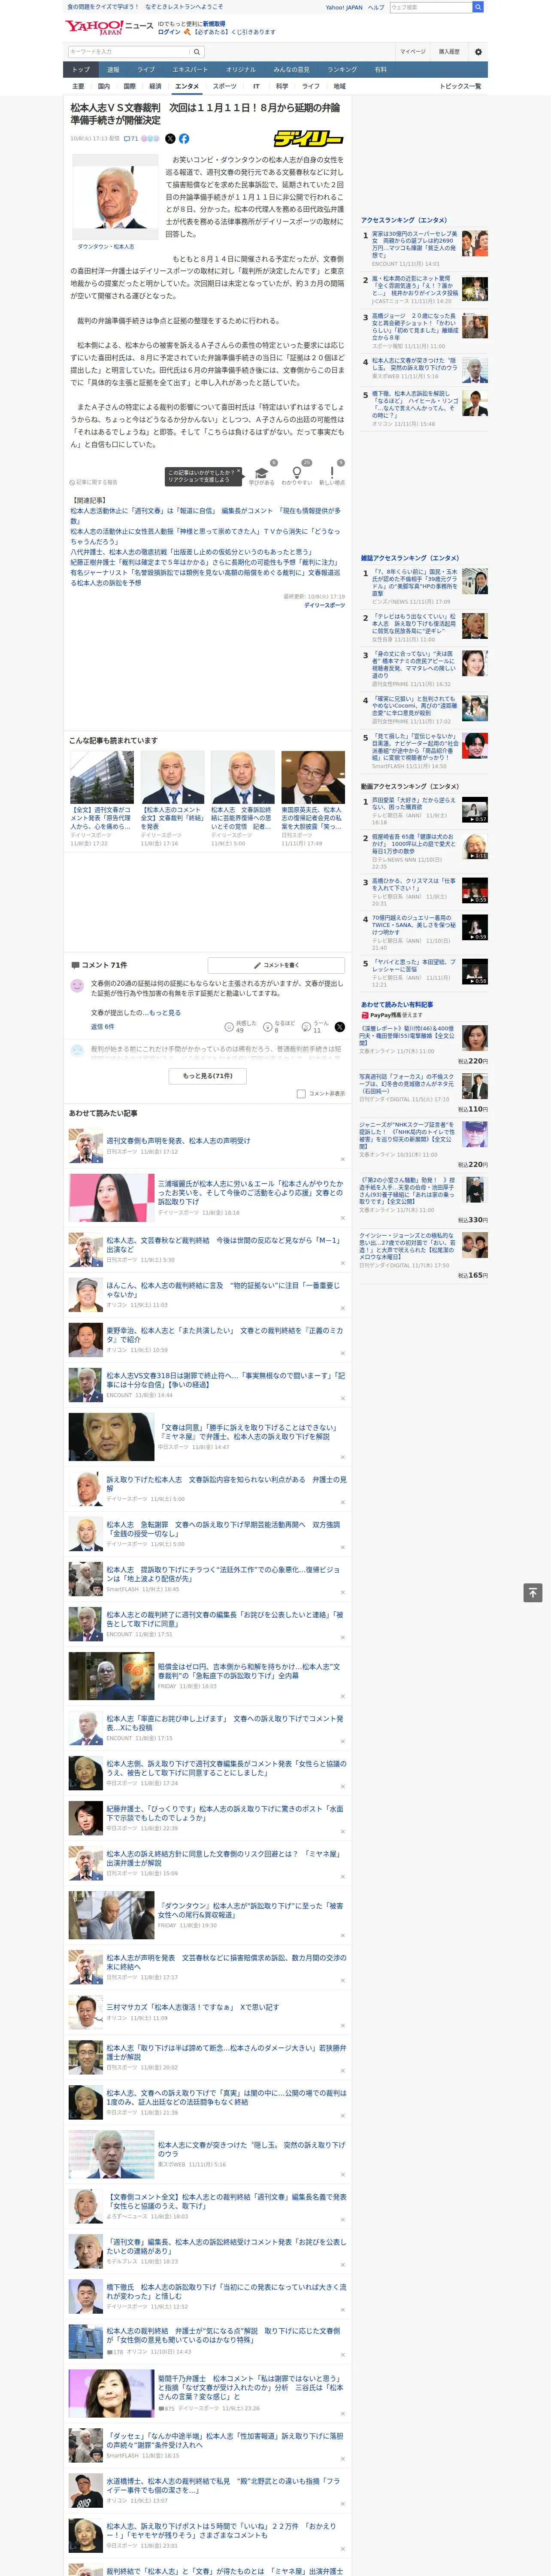Click the Yahoo! JAPAN News logo
Image resolution: width=551 pixels, height=2576 pixels.
click(x=109, y=27)
